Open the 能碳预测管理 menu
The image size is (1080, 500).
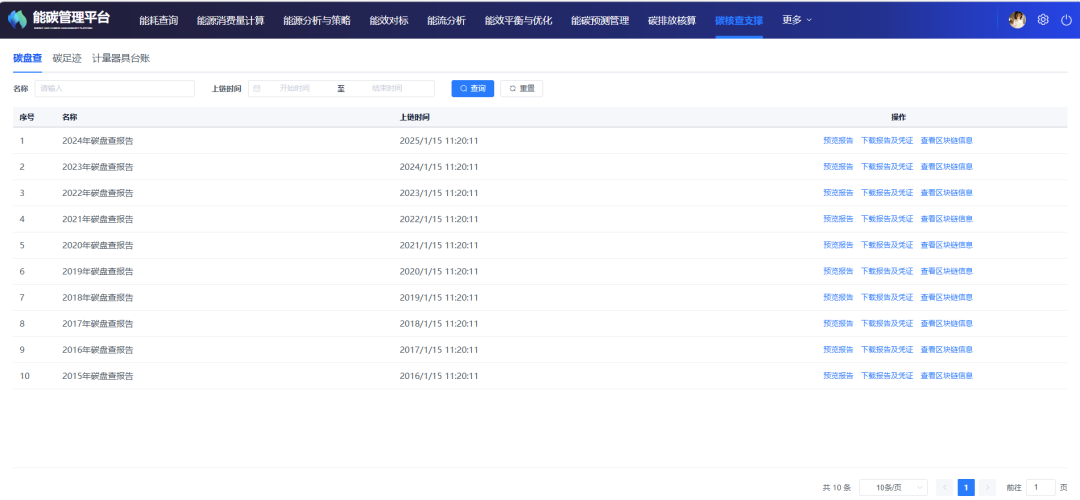[600, 21]
